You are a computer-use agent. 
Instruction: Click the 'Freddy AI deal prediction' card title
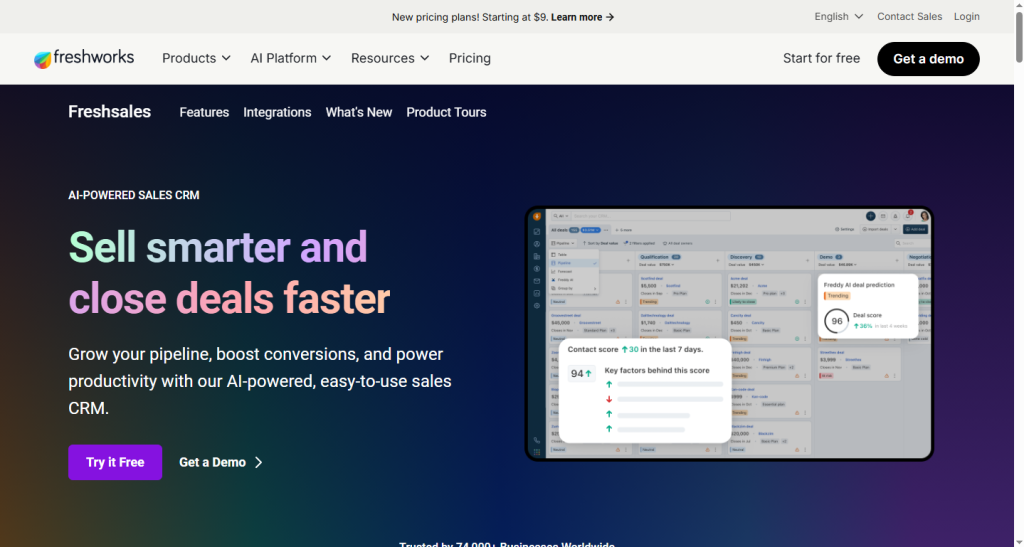[859, 285]
